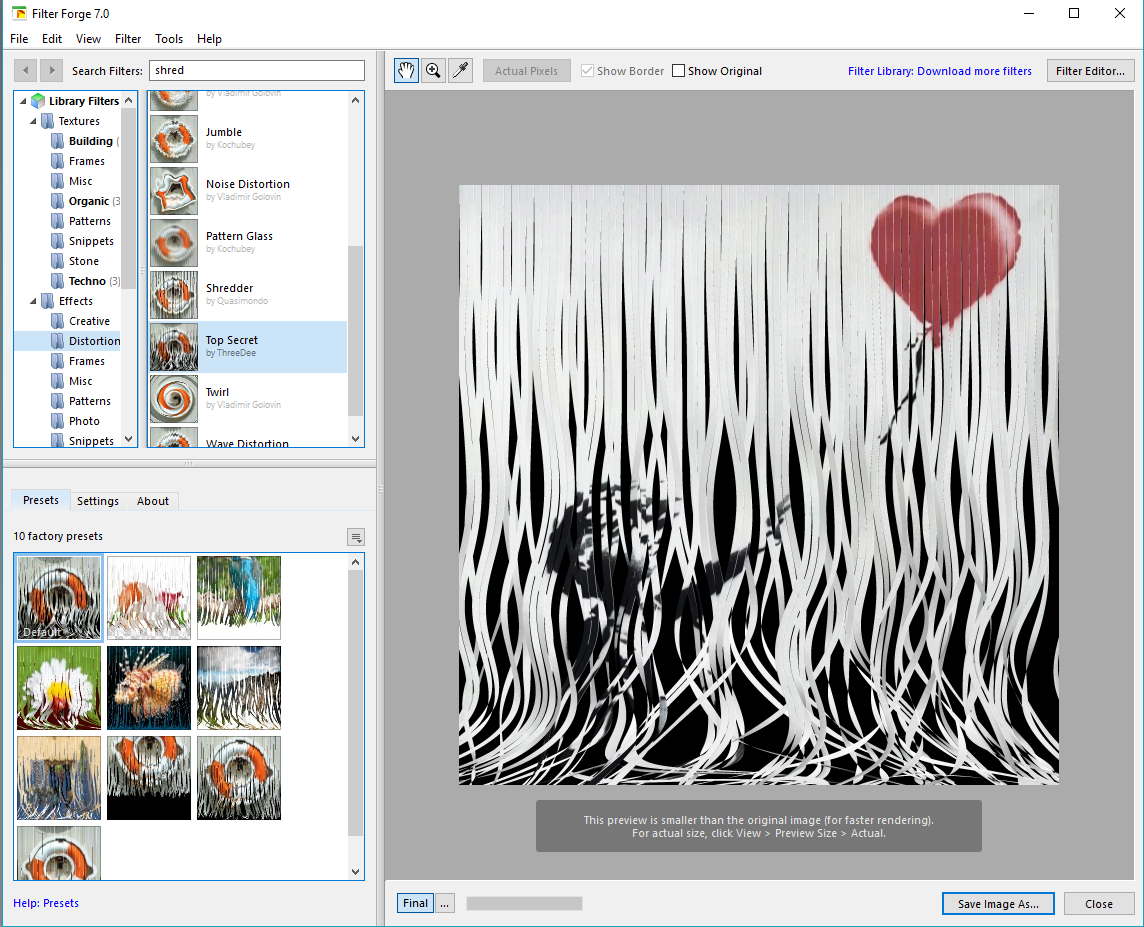Collapse the Library Filters node
Viewport: 1144px width, 927px height.
point(22,100)
